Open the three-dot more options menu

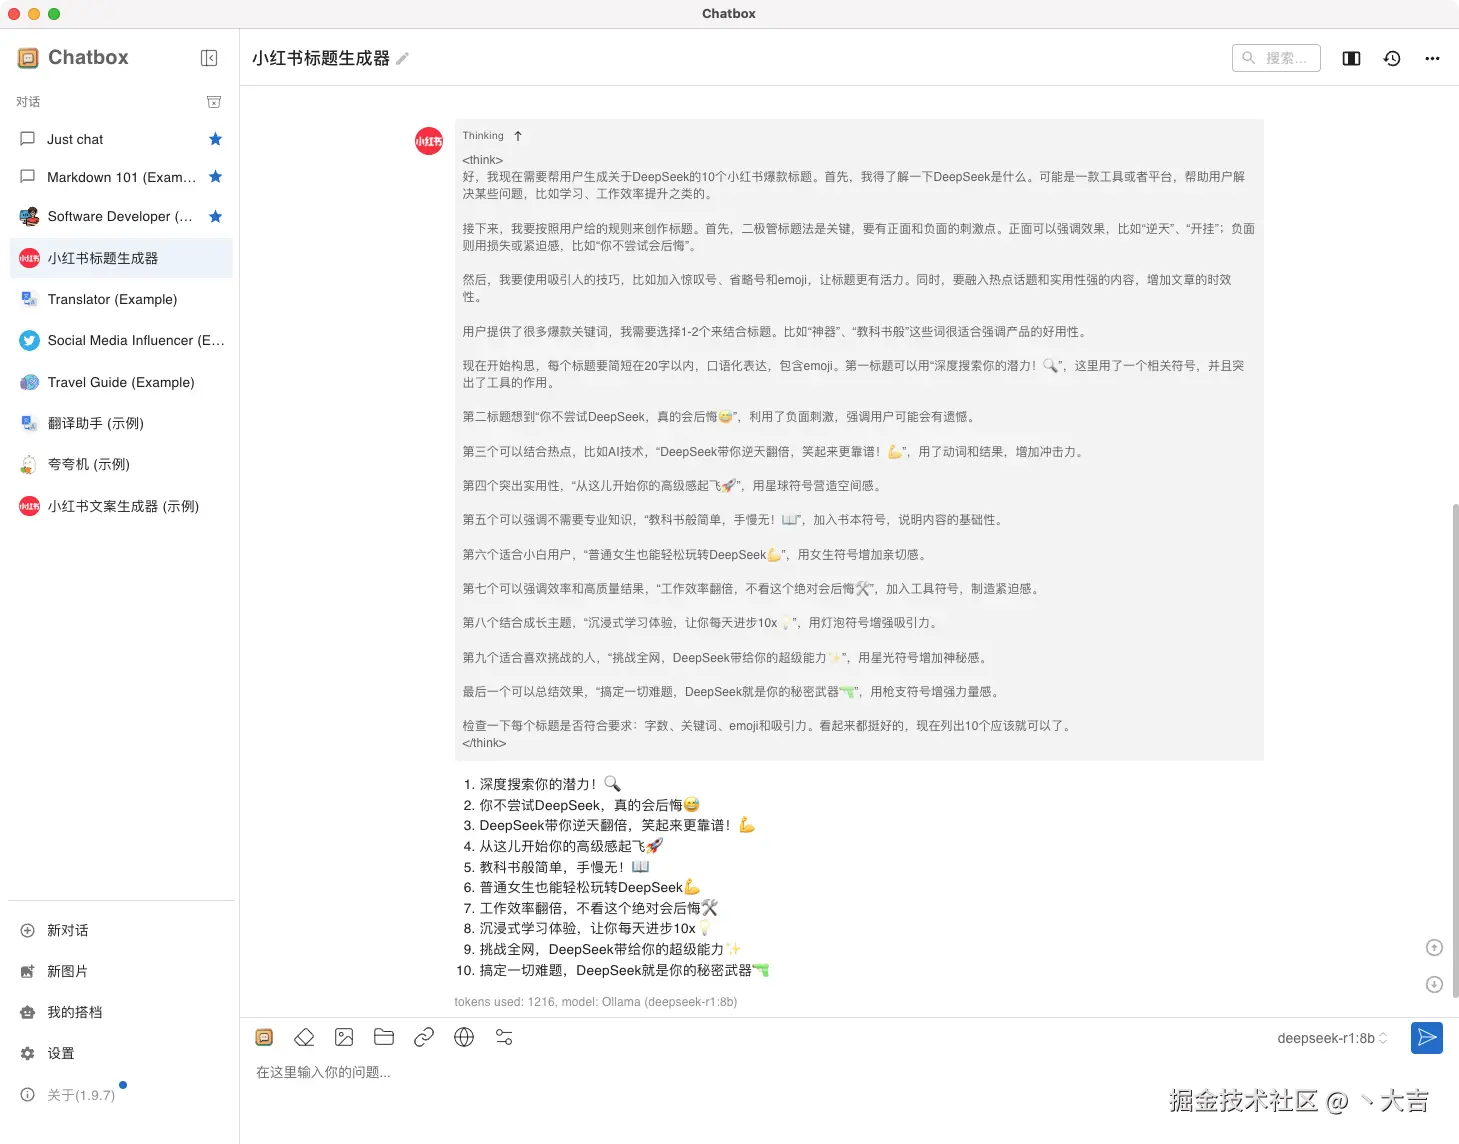pyautogui.click(x=1432, y=58)
